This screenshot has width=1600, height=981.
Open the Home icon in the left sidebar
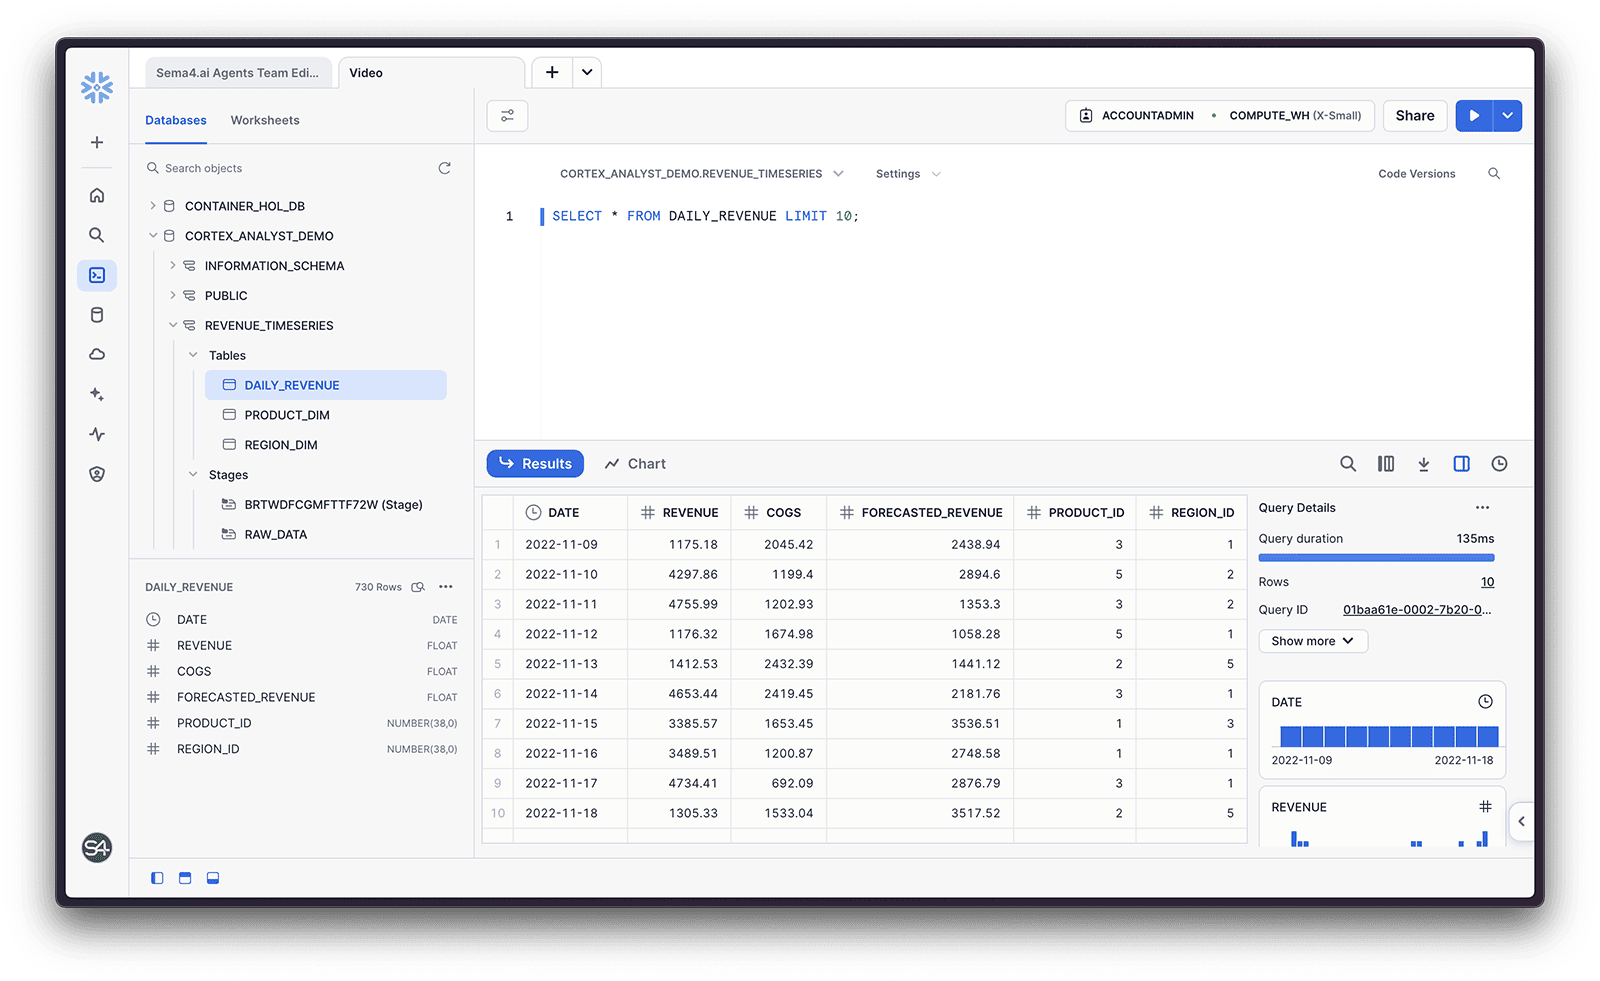(x=96, y=195)
